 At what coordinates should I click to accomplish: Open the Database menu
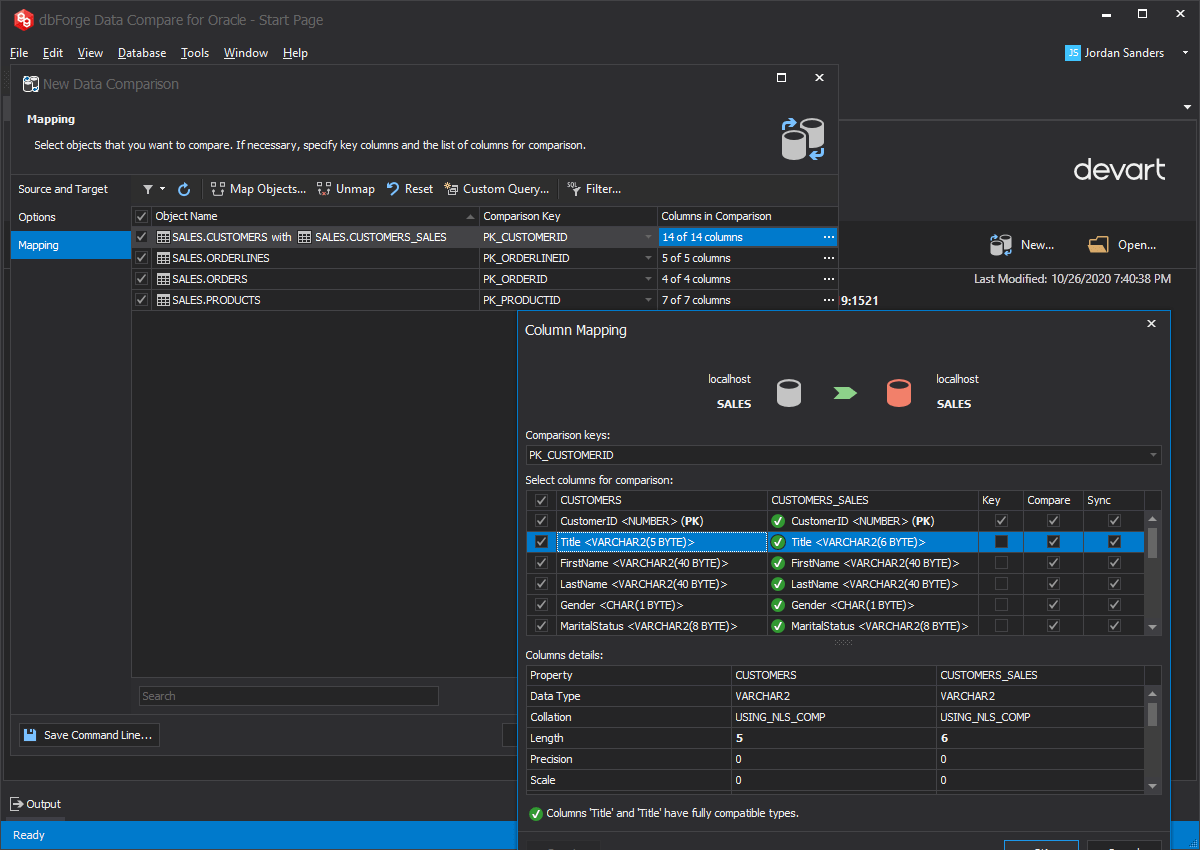141,53
